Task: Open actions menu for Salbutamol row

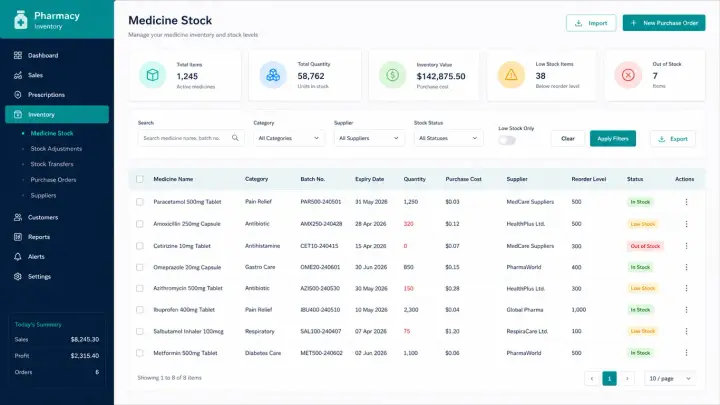Action: [x=686, y=331]
